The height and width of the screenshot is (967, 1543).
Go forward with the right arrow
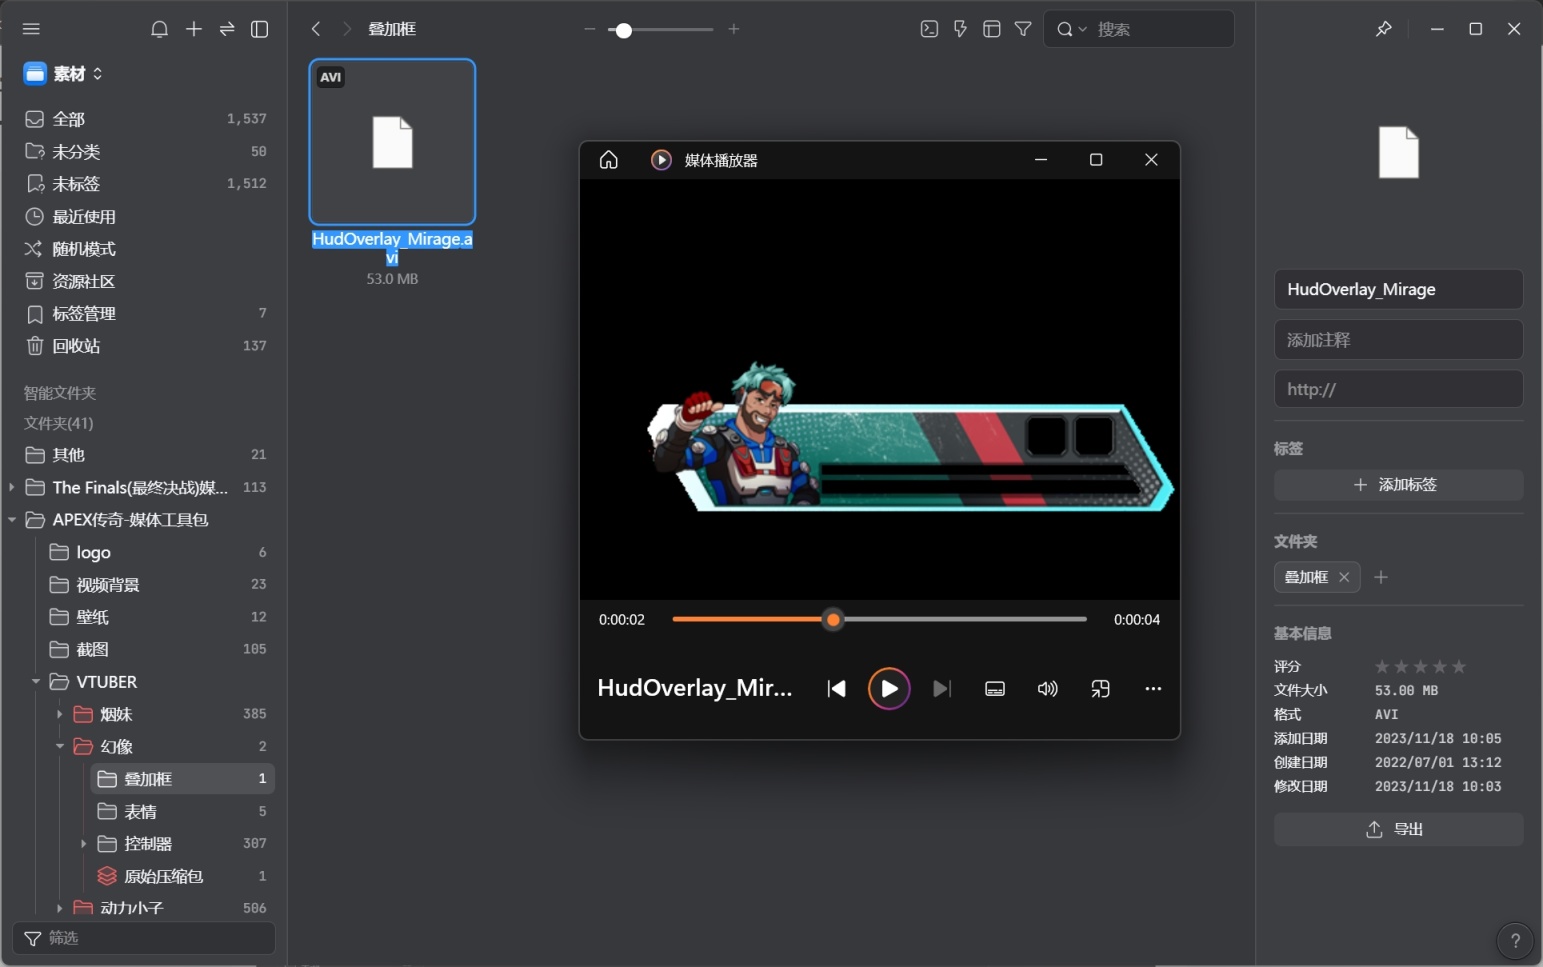click(x=347, y=29)
